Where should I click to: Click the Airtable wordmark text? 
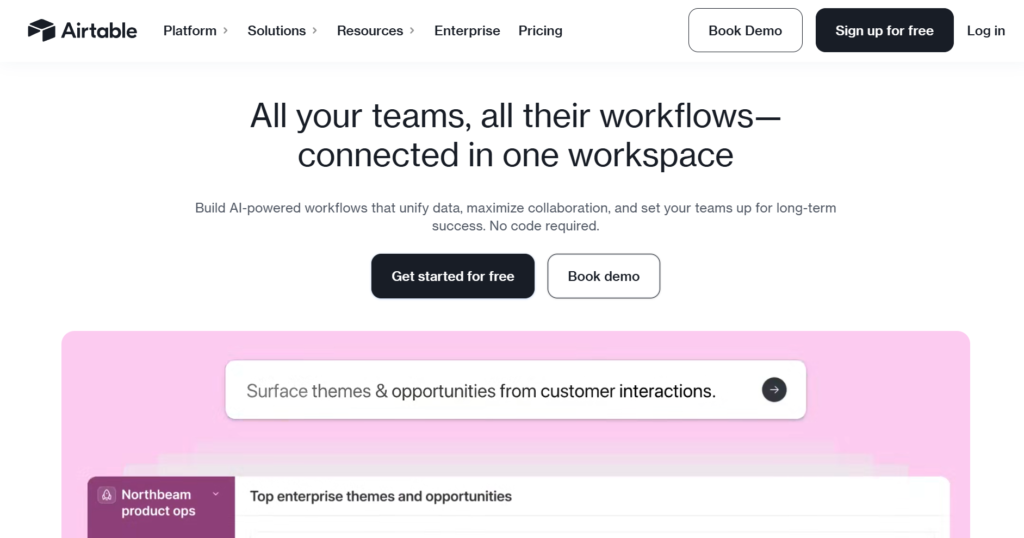(x=99, y=30)
